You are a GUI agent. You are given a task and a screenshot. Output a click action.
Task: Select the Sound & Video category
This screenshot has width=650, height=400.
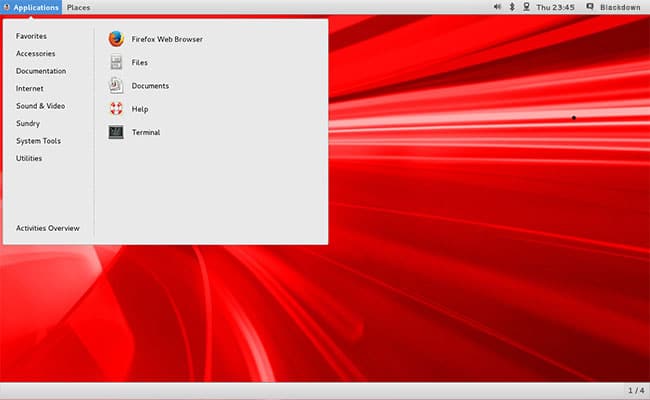point(40,106)
